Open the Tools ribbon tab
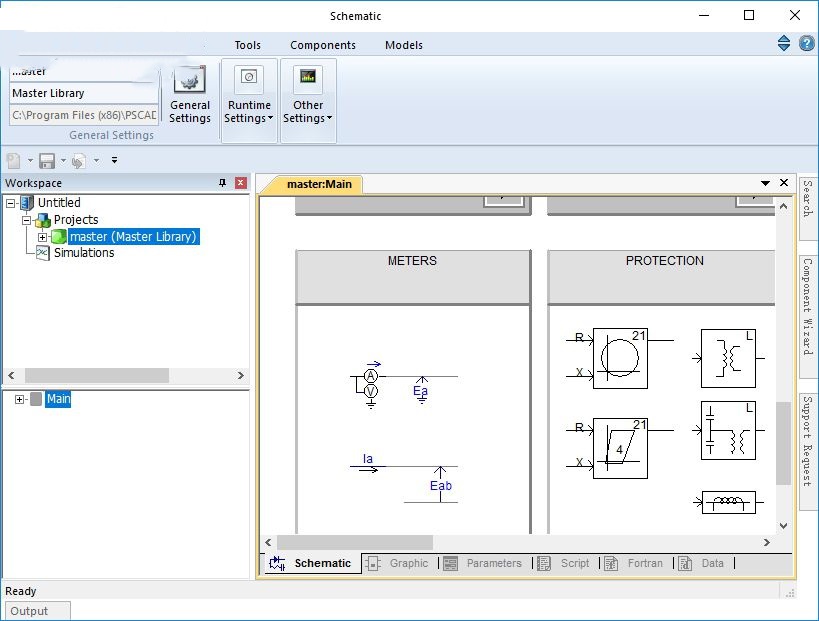 [247, 45]
